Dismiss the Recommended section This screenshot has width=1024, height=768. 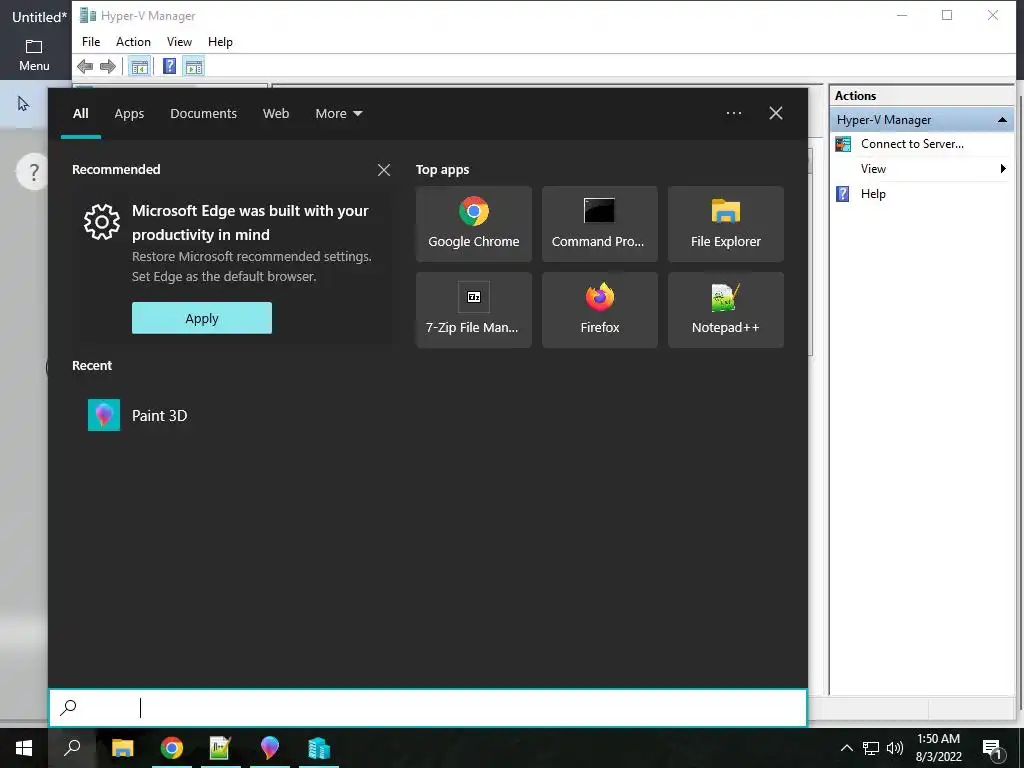384,170
